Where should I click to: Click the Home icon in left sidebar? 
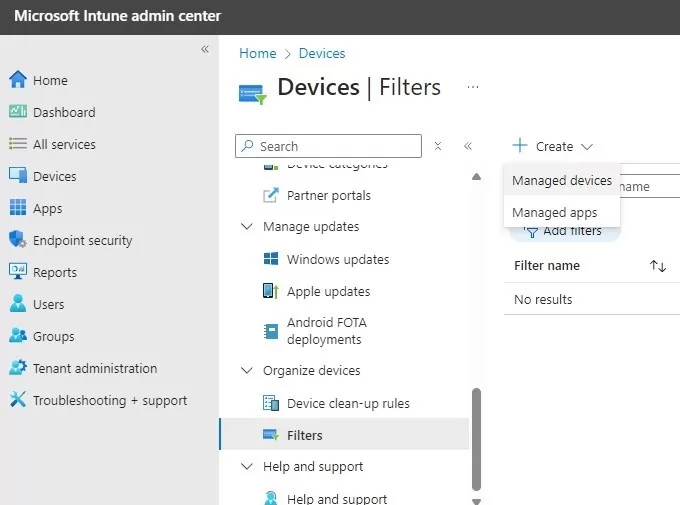(18, 79)
